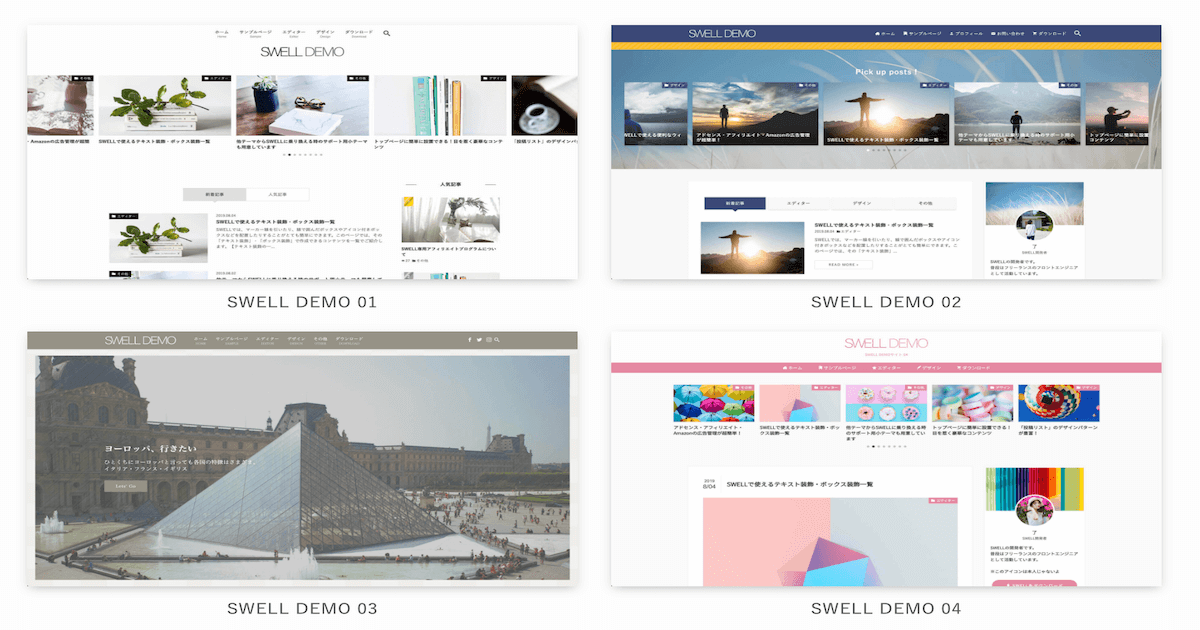Open lake and mountain card in demo 02 slider
The height and width of the screenshot is (630, 1200).
[x=1016, y=113]
